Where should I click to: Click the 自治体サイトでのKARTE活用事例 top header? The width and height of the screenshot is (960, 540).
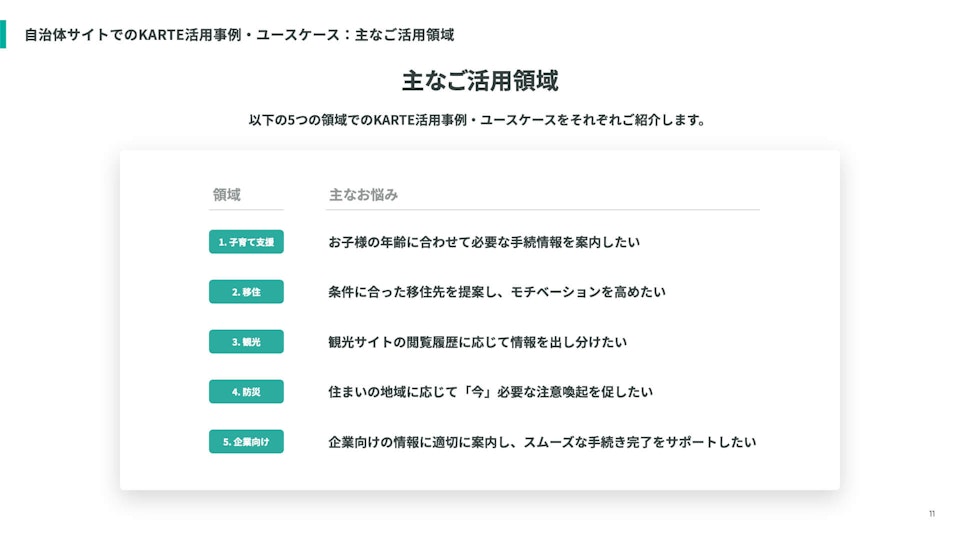pos(239,35)
